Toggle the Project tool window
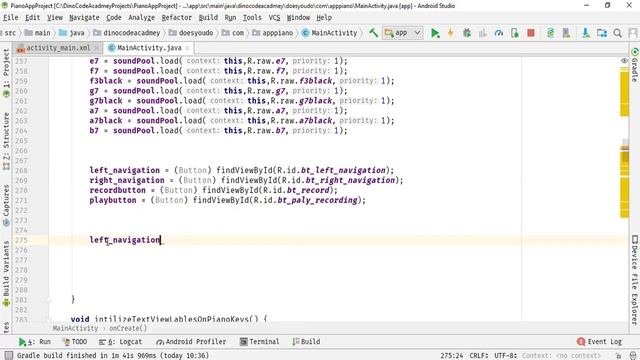 click(x=6, y=73)
